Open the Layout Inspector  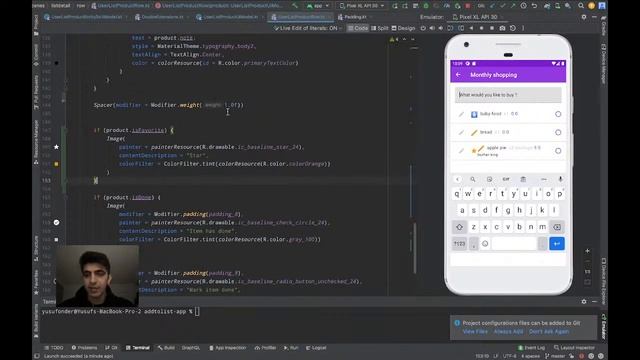(574, 348)
